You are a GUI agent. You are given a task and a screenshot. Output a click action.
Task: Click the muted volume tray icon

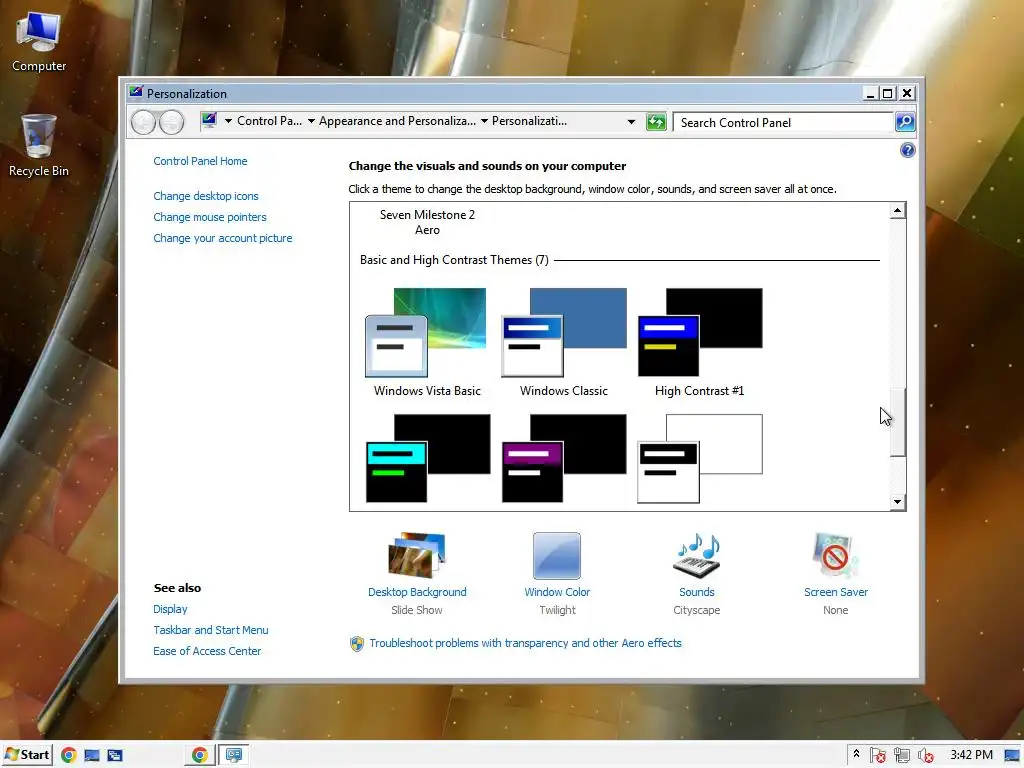925,756
